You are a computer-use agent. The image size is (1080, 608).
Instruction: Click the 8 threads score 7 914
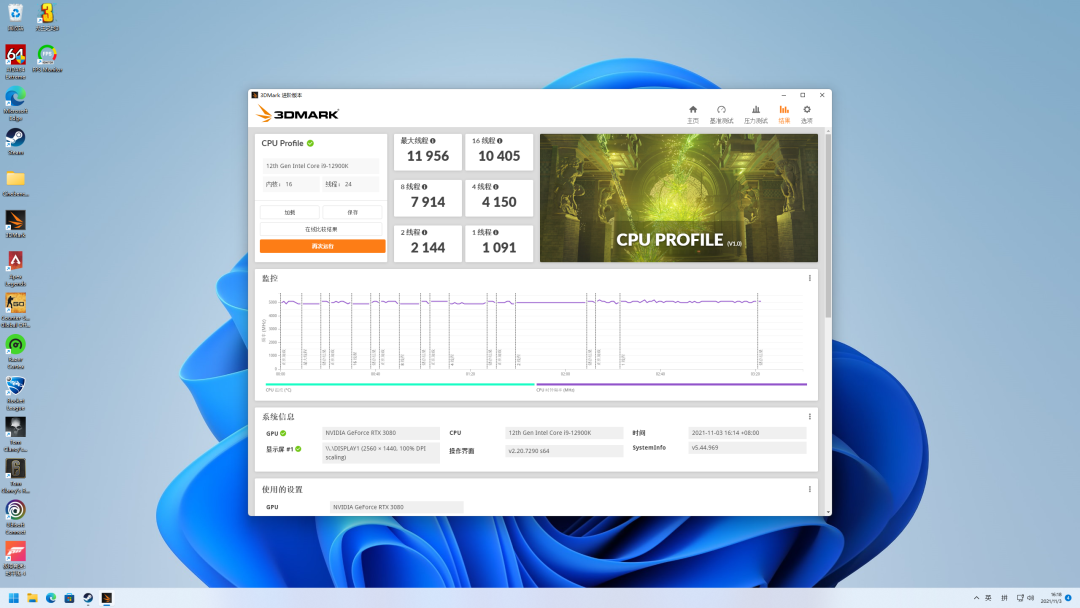pyautogui.click(x=428, y=202)
